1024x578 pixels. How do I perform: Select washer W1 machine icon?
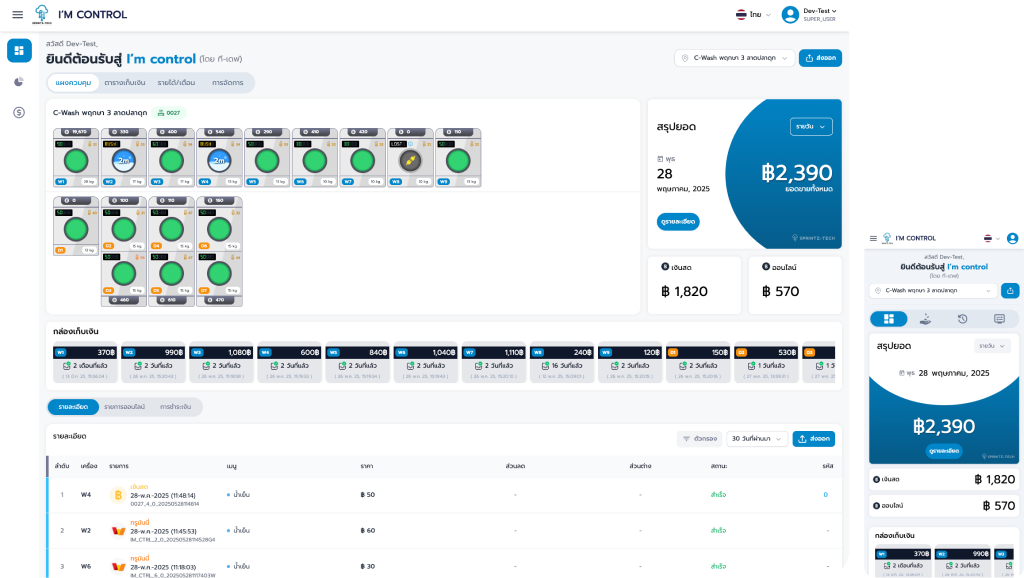pyautogui.click(x=76, y=158)
